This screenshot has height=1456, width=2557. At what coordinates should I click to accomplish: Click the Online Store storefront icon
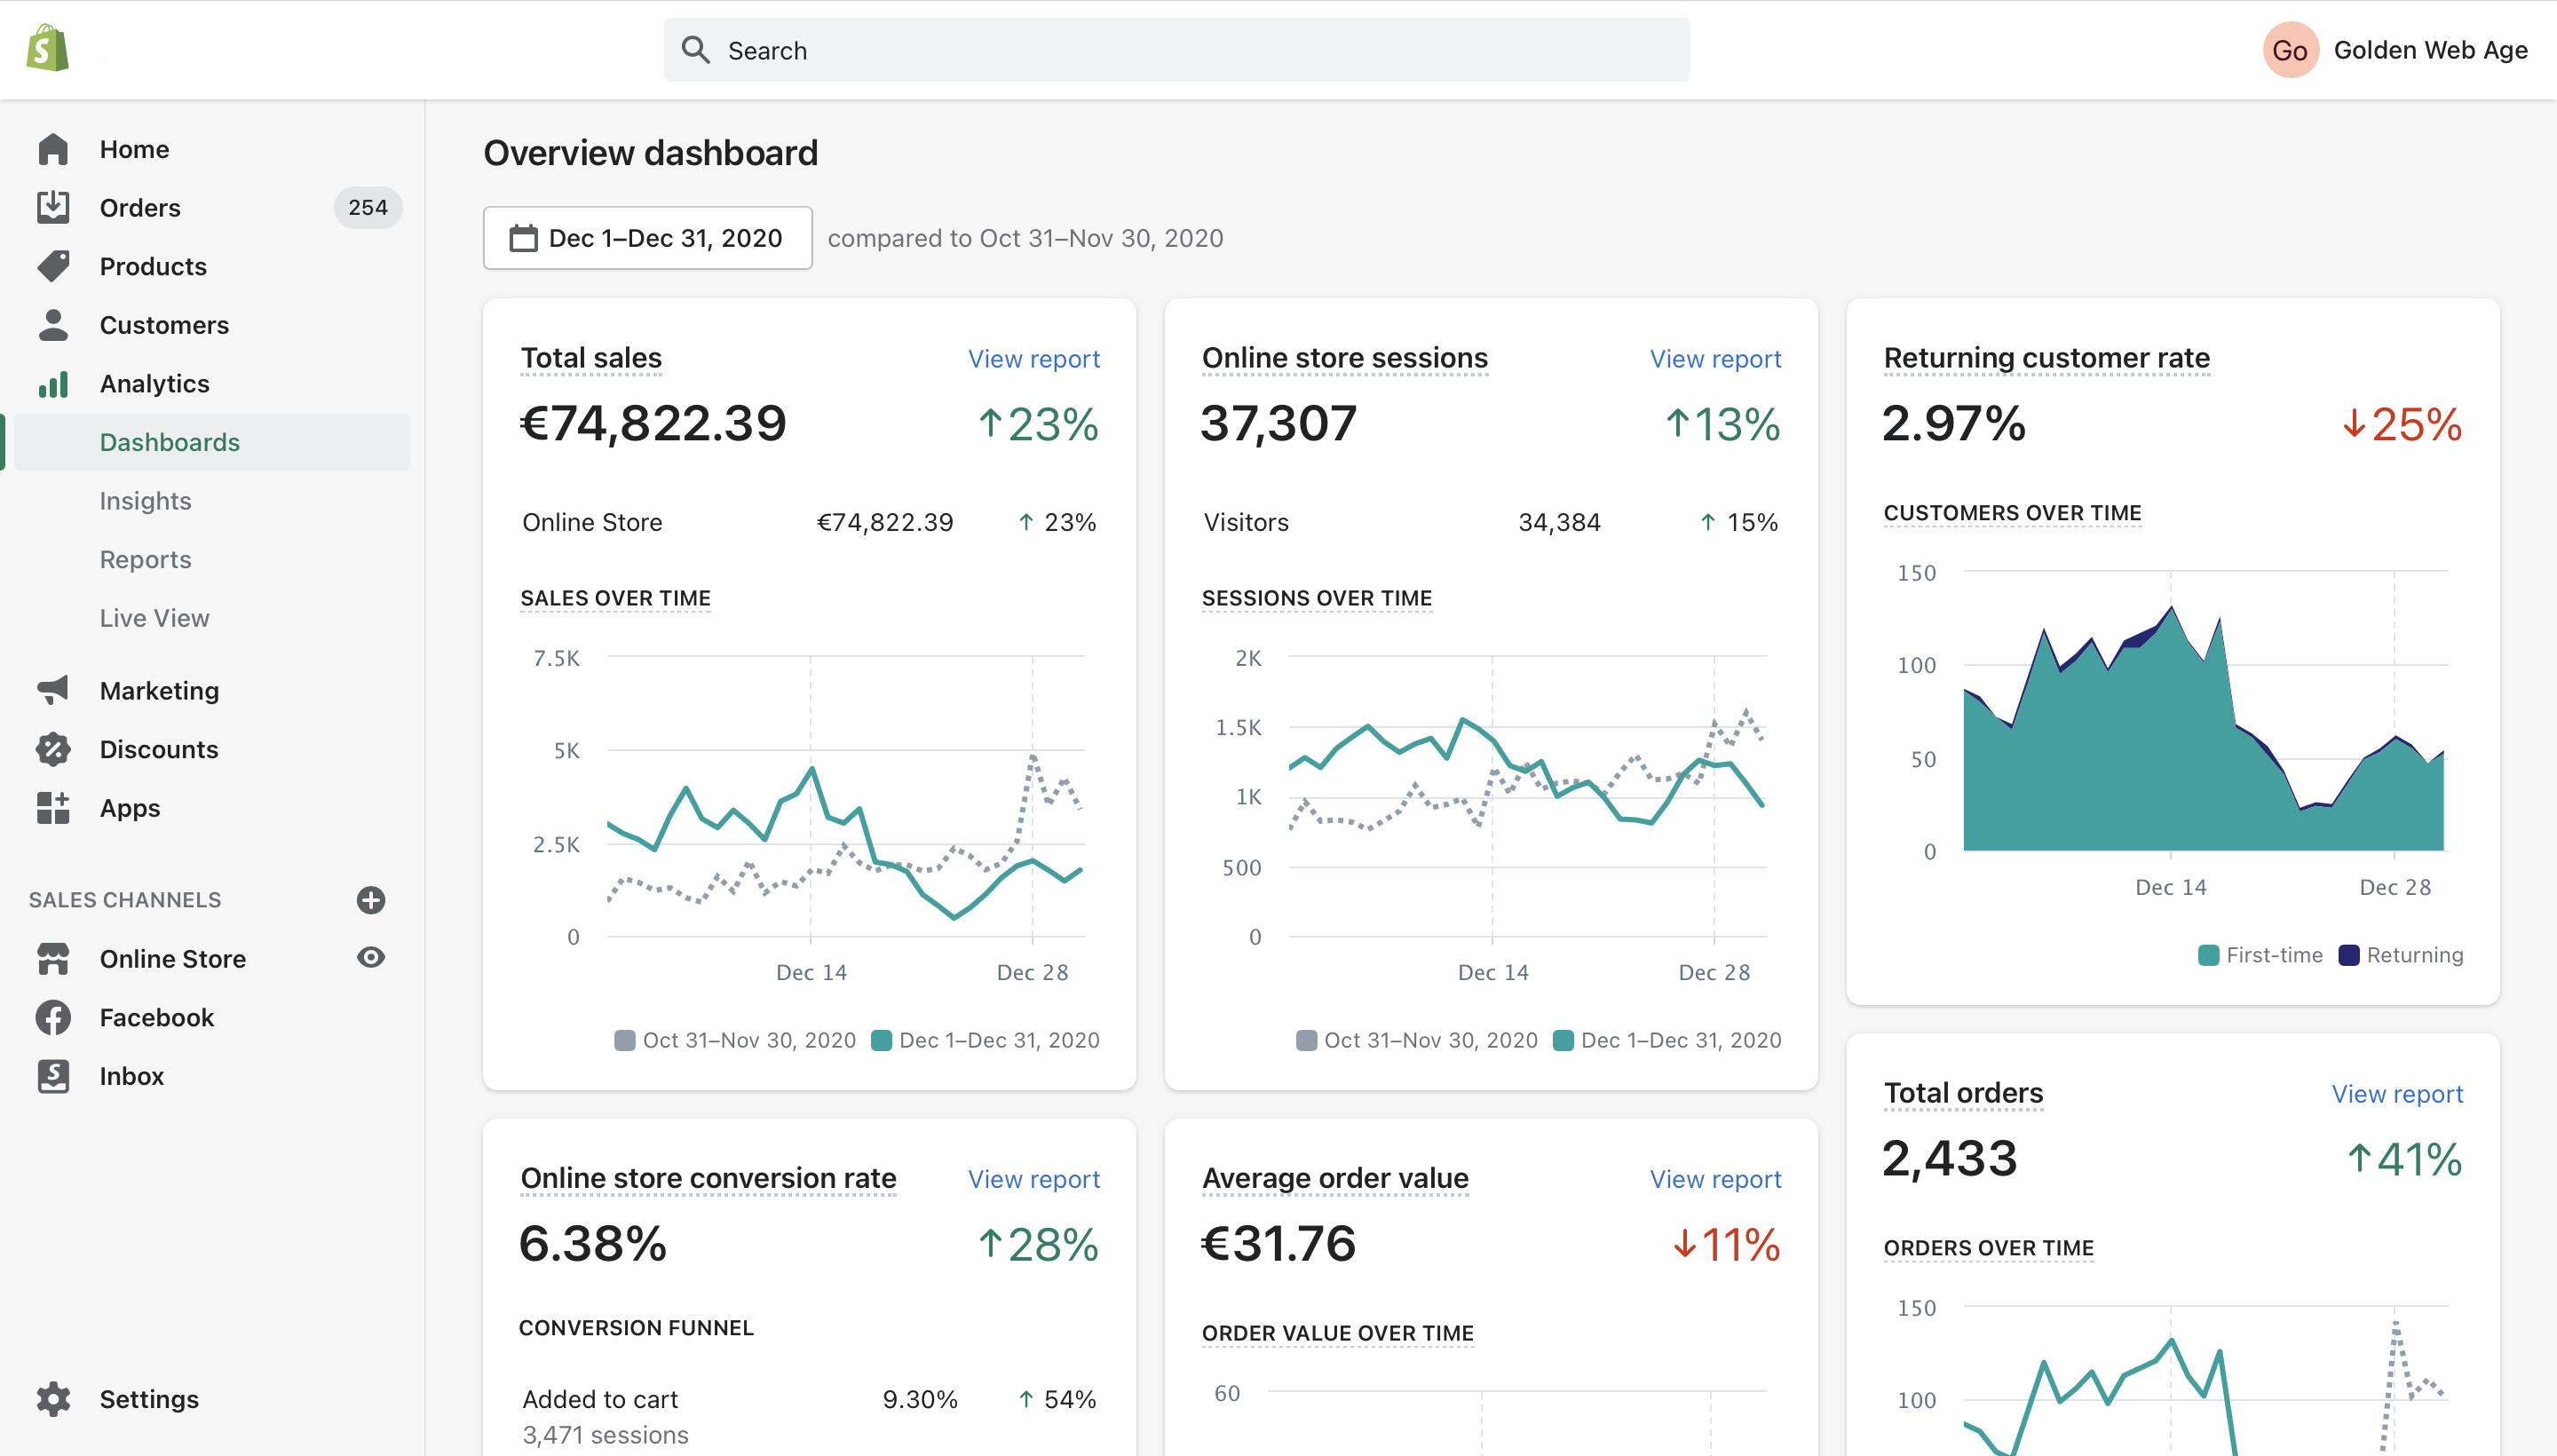[53, 958]
